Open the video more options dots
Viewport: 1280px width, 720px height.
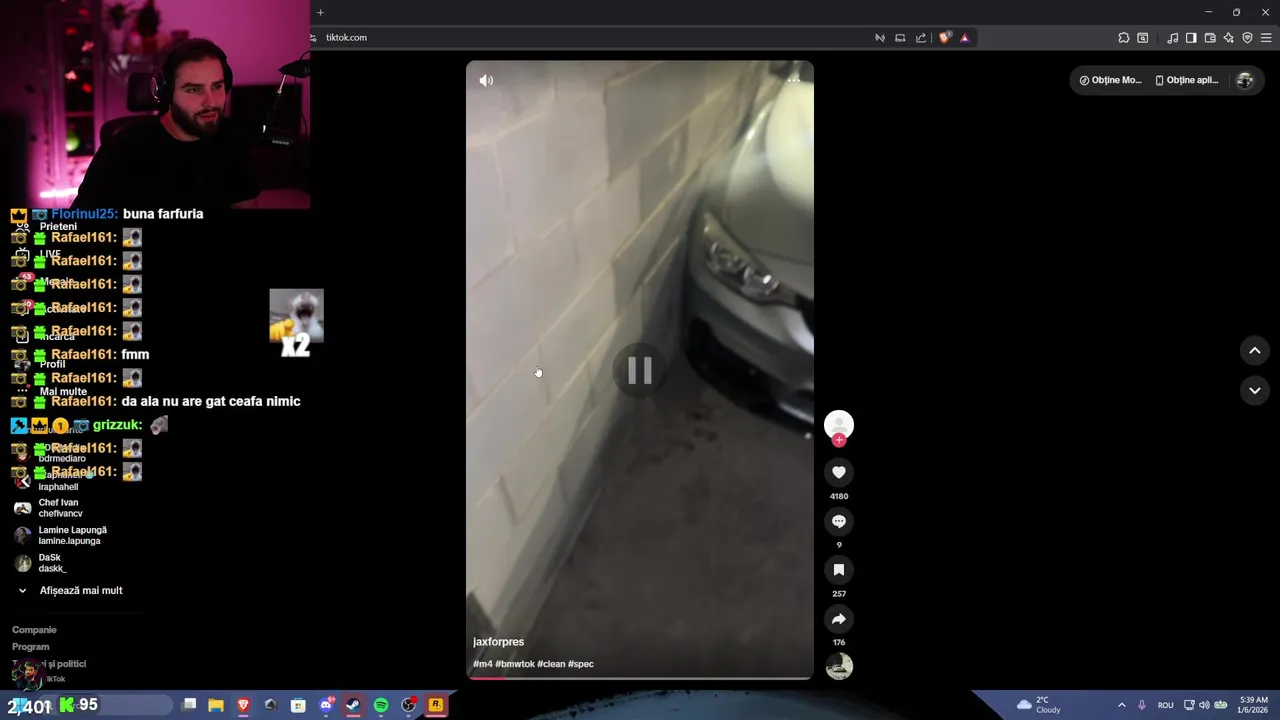[794, 80]
